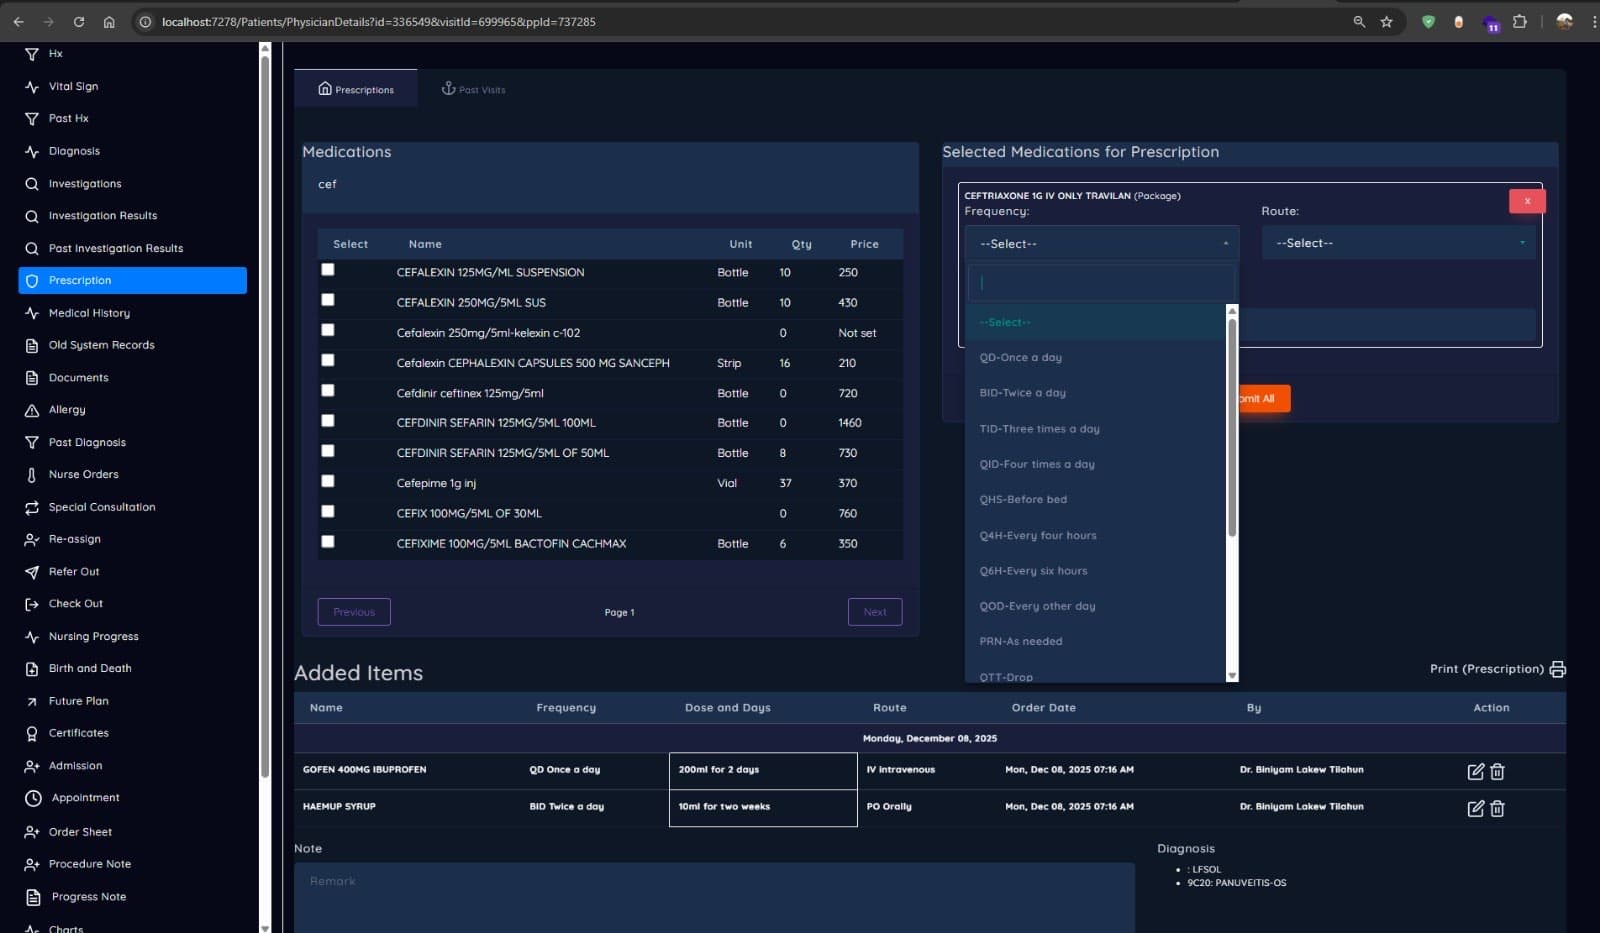
Task: Click the Next page button
Action: (875, 612)
